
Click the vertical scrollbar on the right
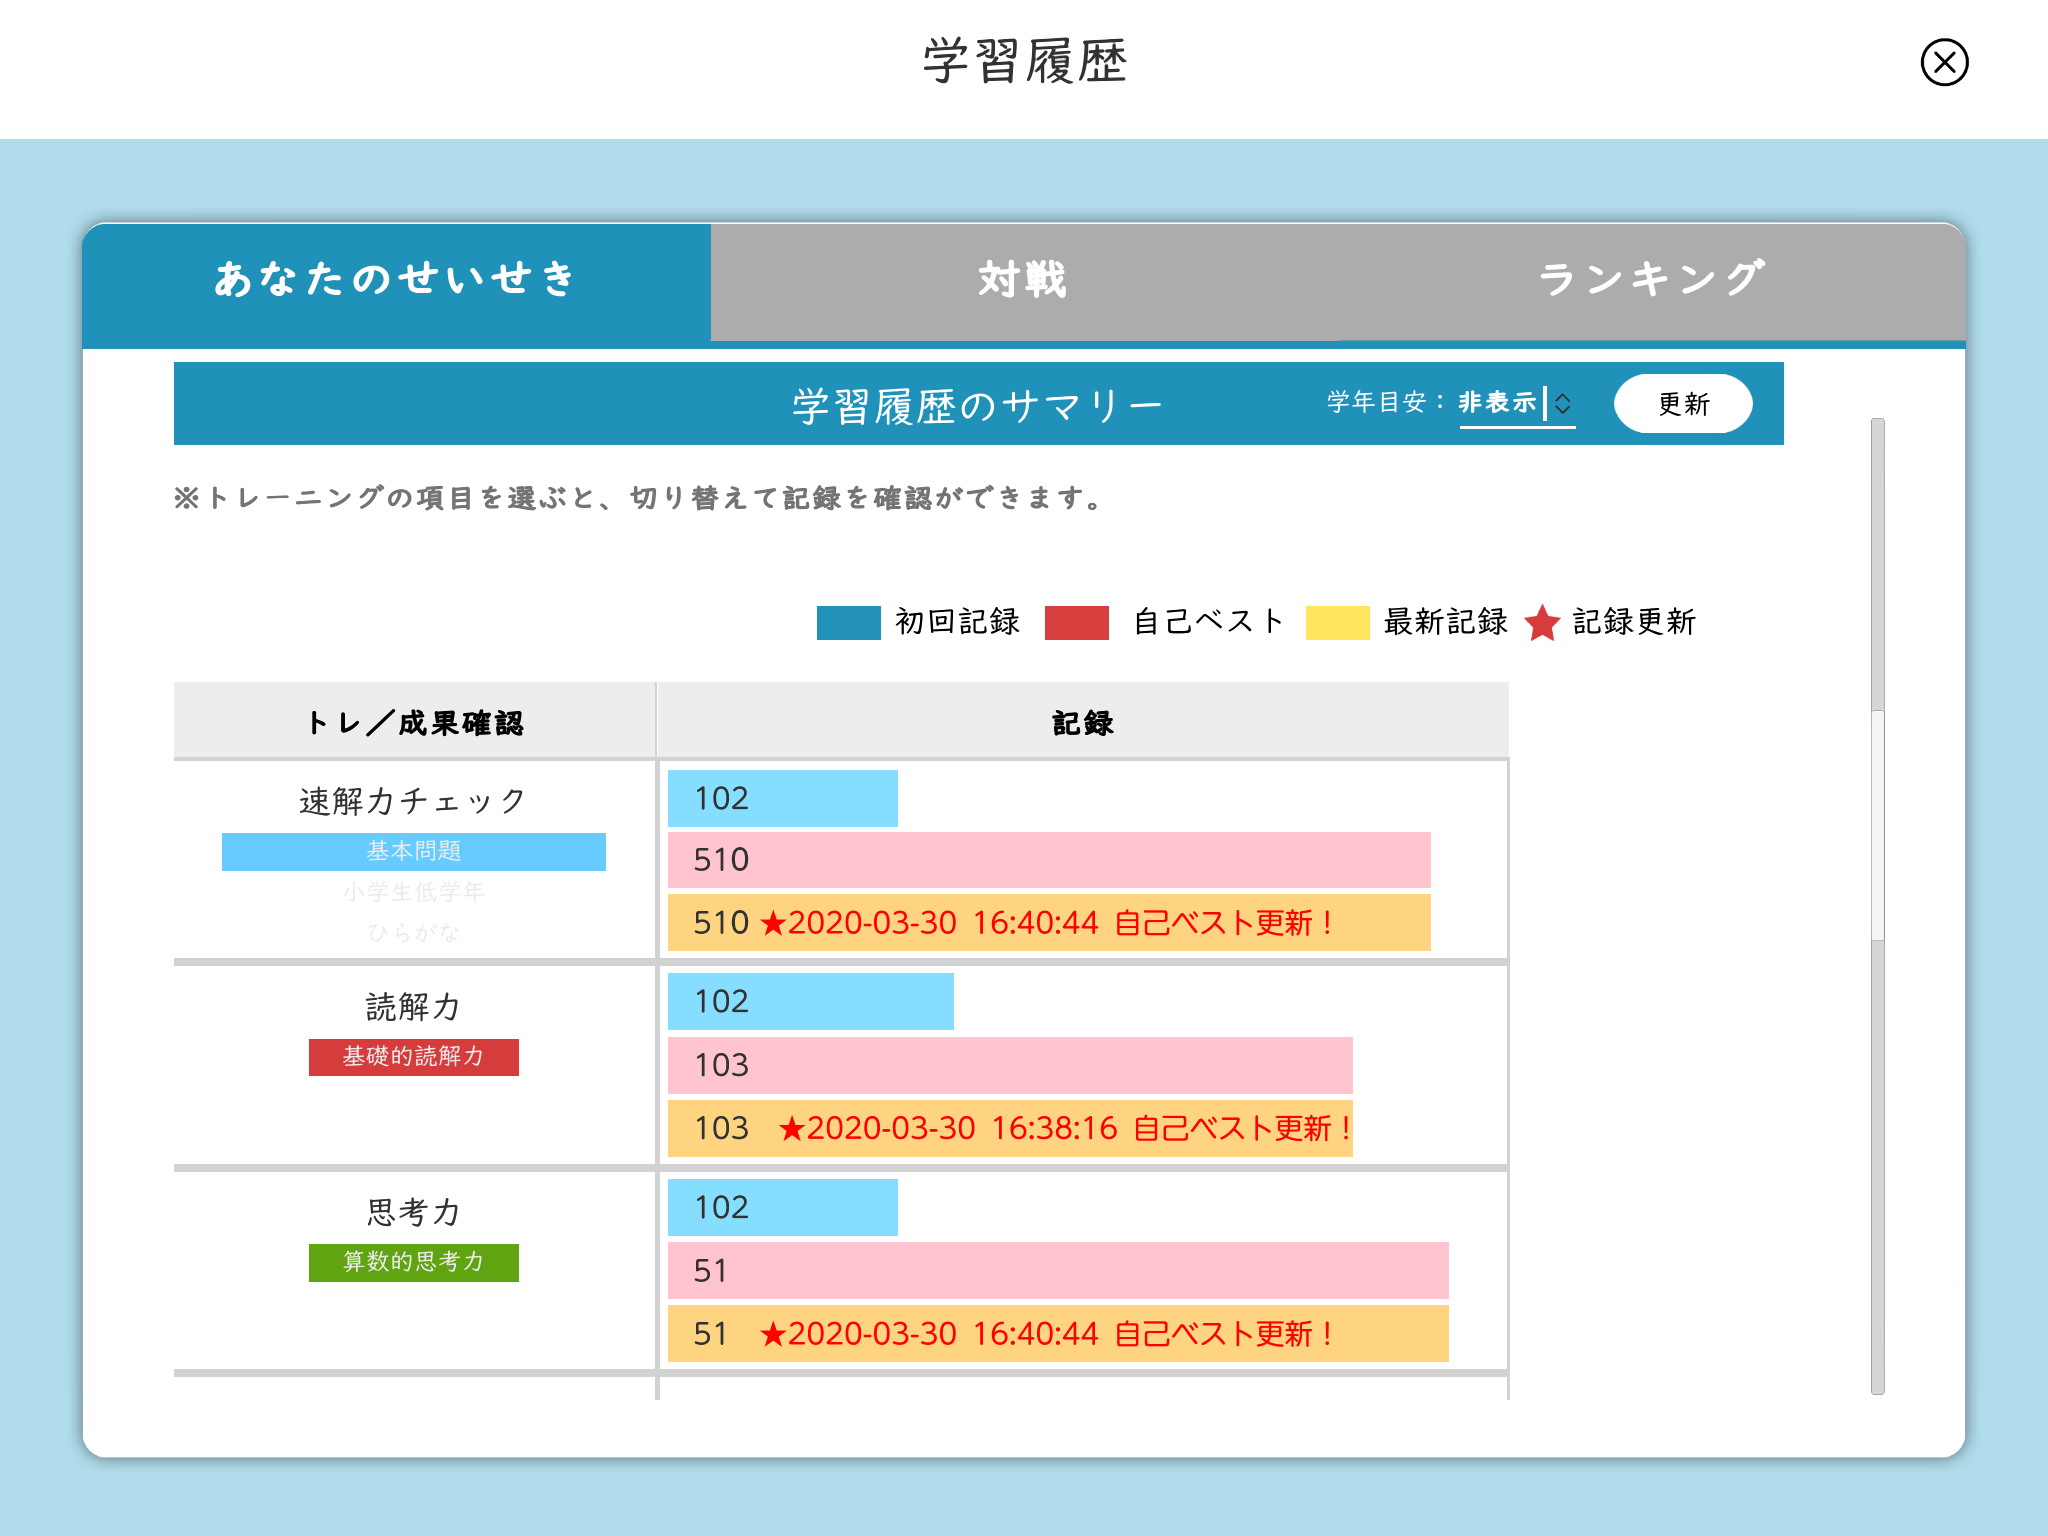1878,905
